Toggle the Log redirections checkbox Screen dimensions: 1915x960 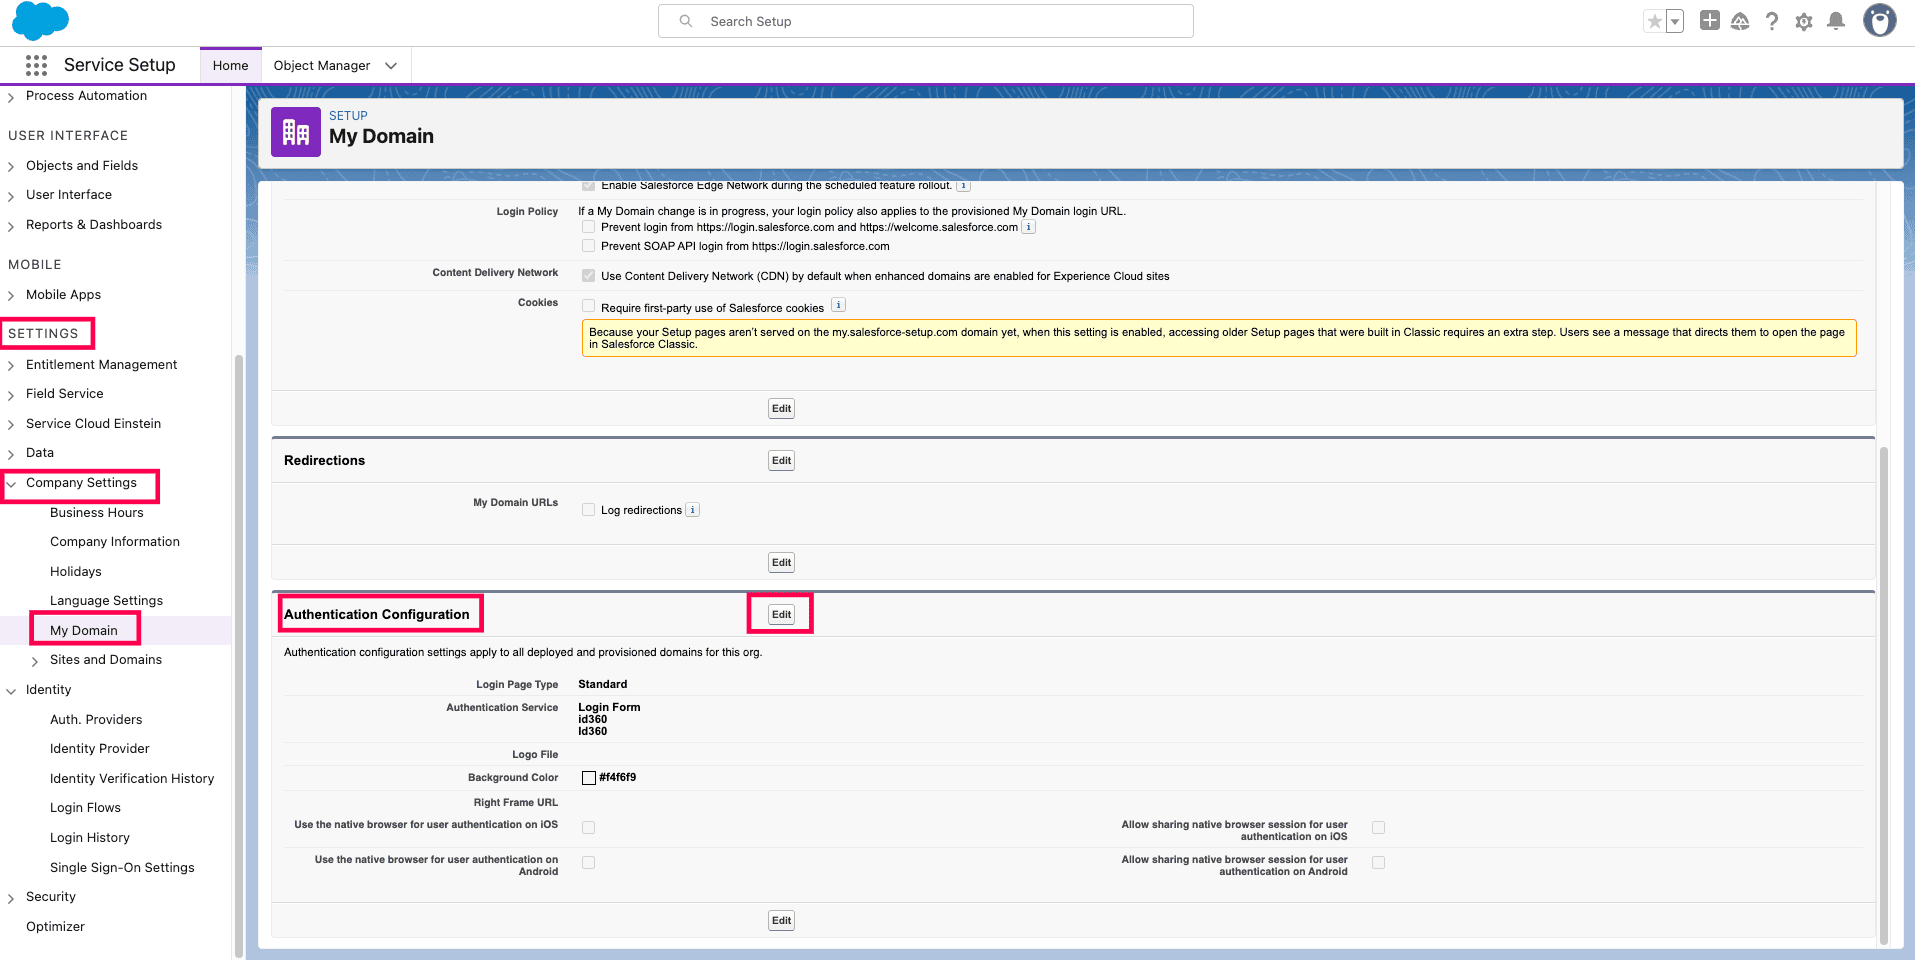coord(588,509)
